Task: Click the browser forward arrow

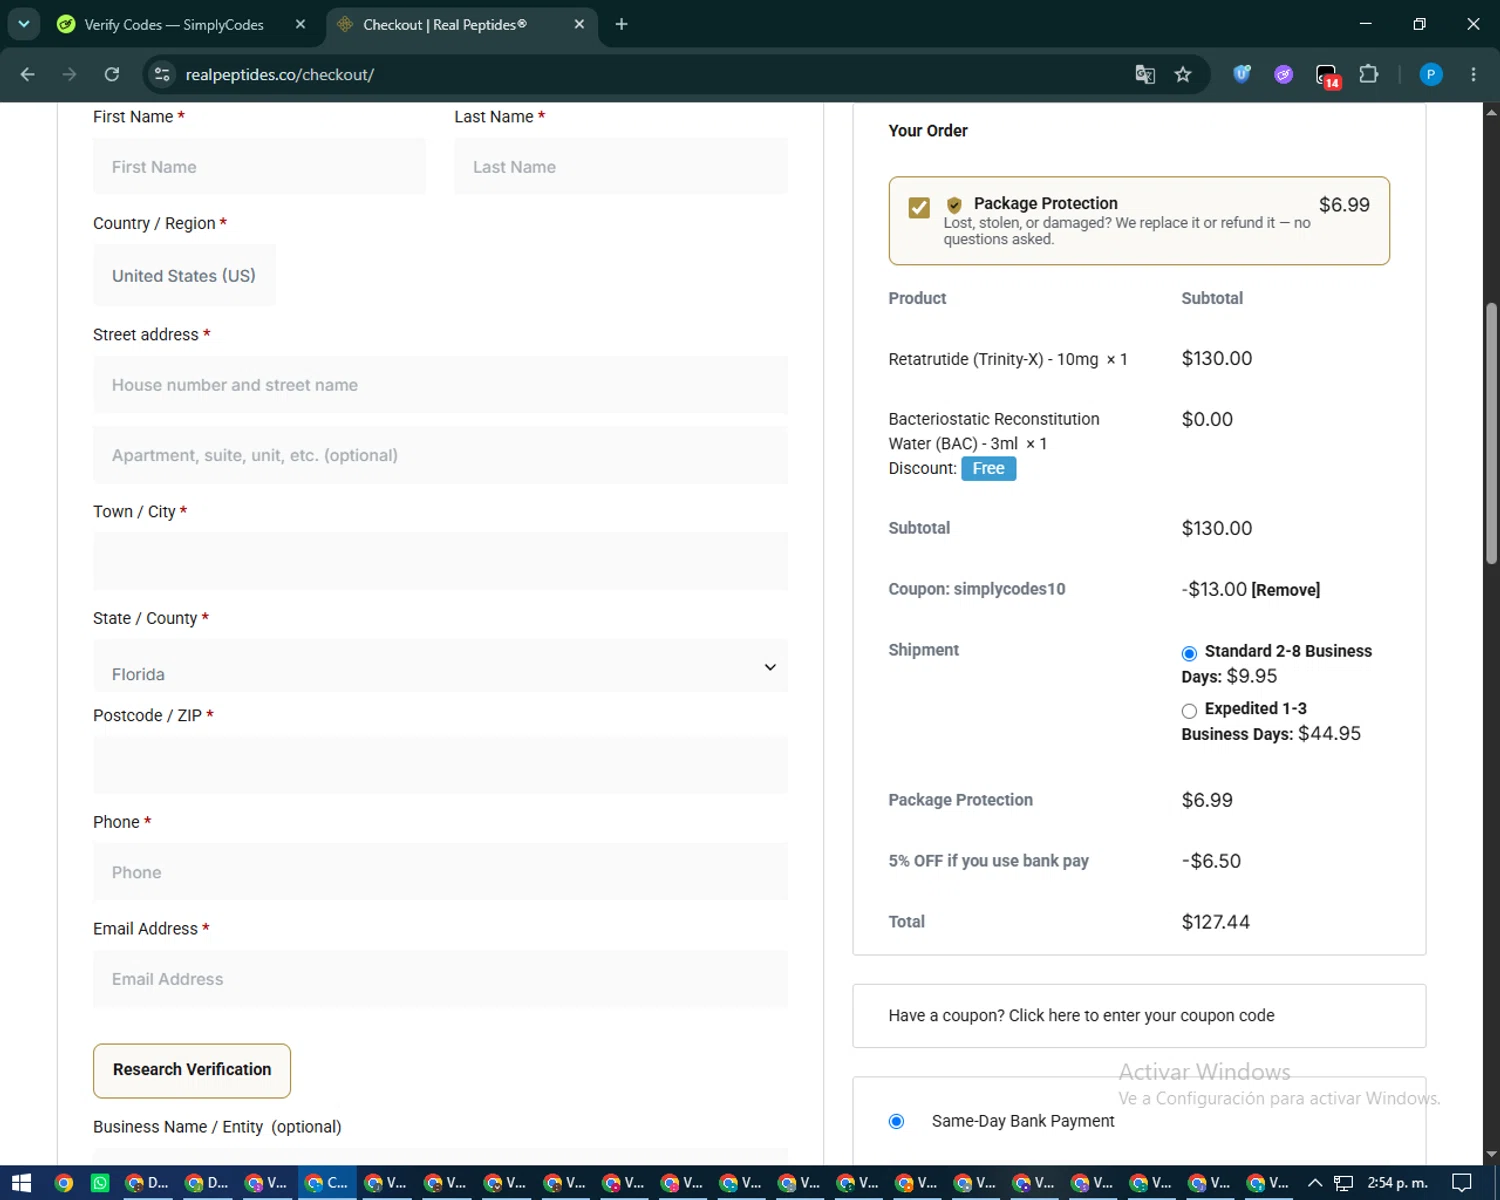Action: click(x=69, y=74)
